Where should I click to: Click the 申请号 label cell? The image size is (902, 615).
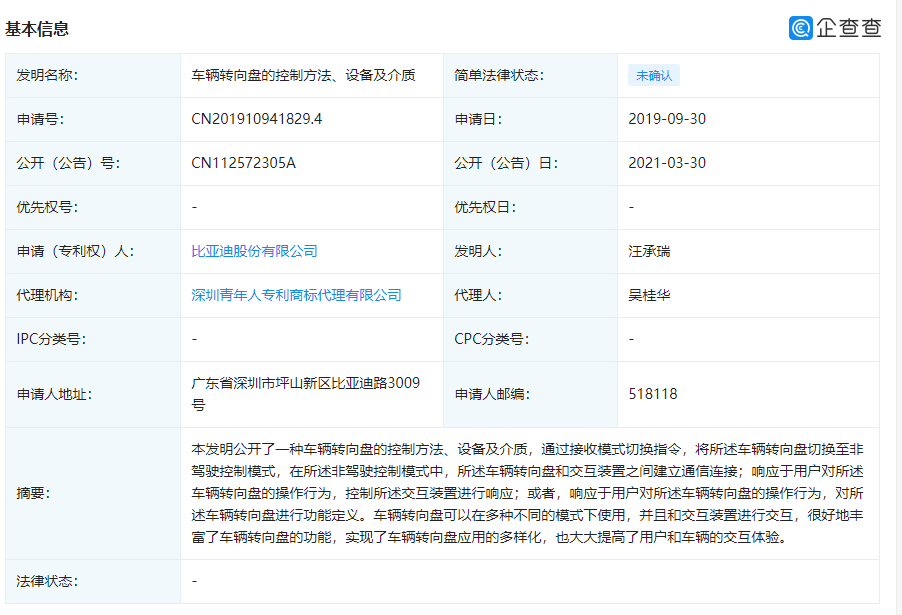93,119
